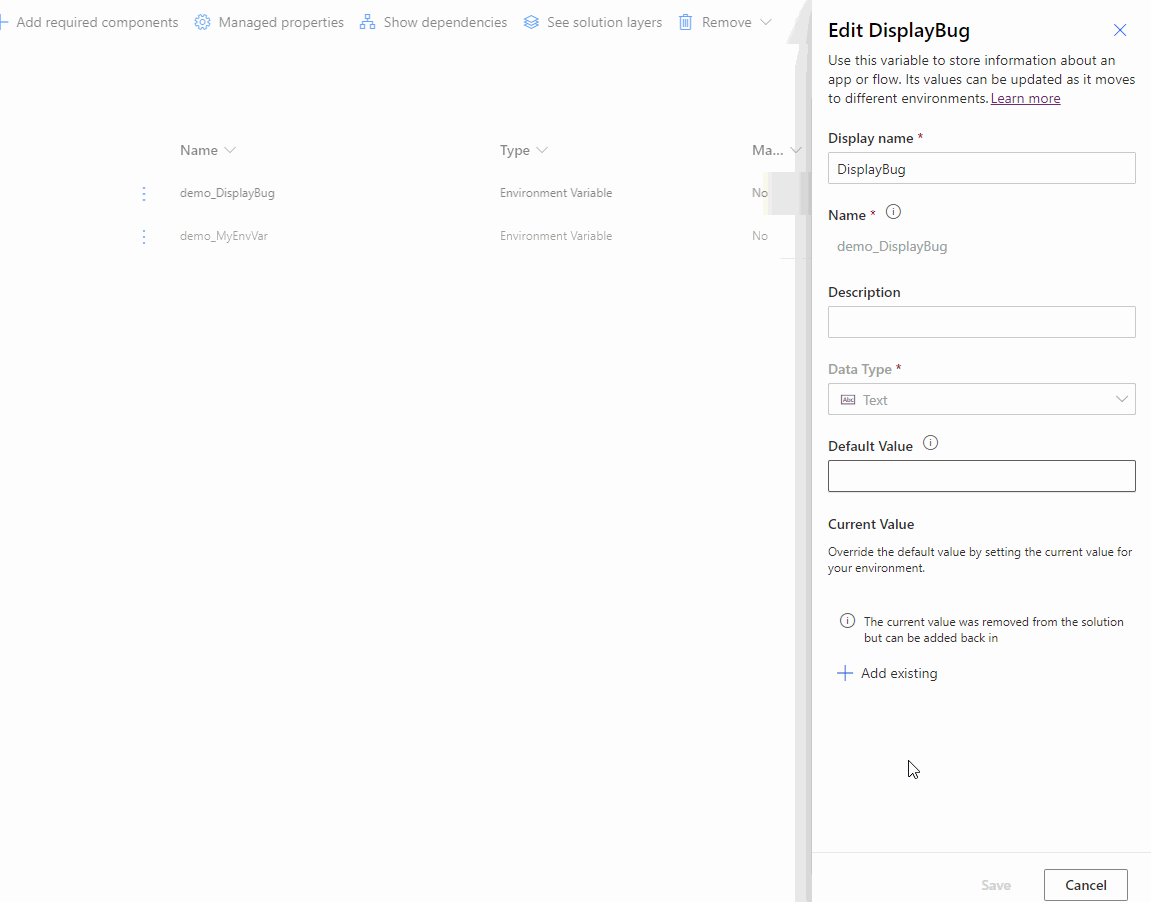Click the Show dependencies icon

coord(367,23)
